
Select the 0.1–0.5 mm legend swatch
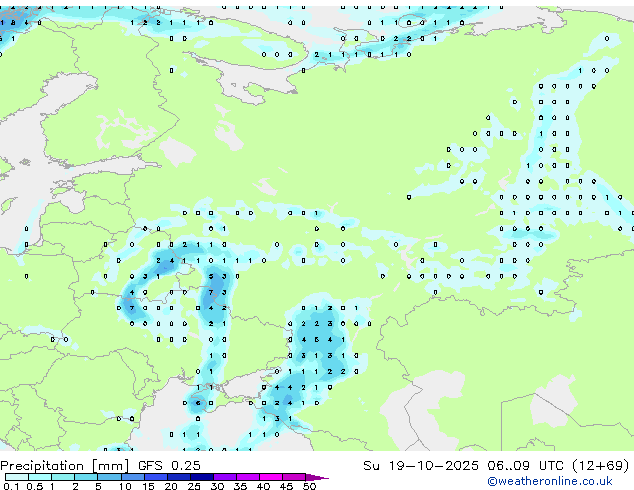click(x=17, y=477)
